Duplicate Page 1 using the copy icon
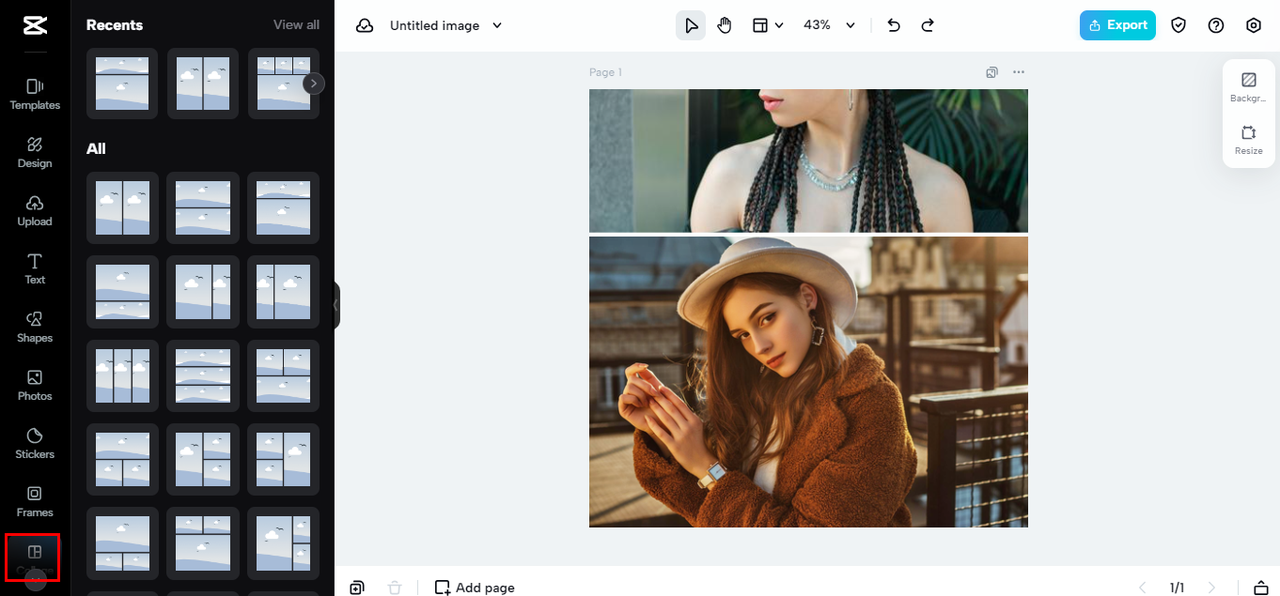Screen dimensions: 1280x596 coord(992,72)
